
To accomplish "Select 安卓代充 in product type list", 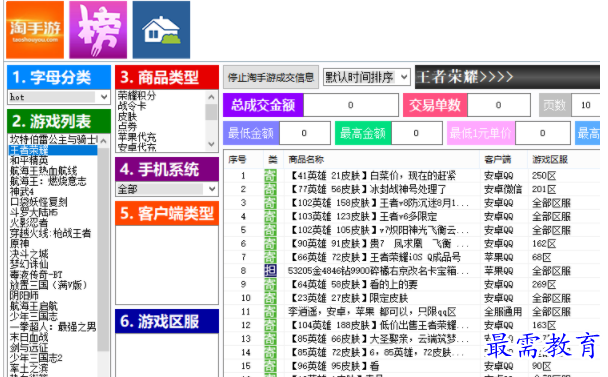I will pyautogui.click(x=137, y=147).
